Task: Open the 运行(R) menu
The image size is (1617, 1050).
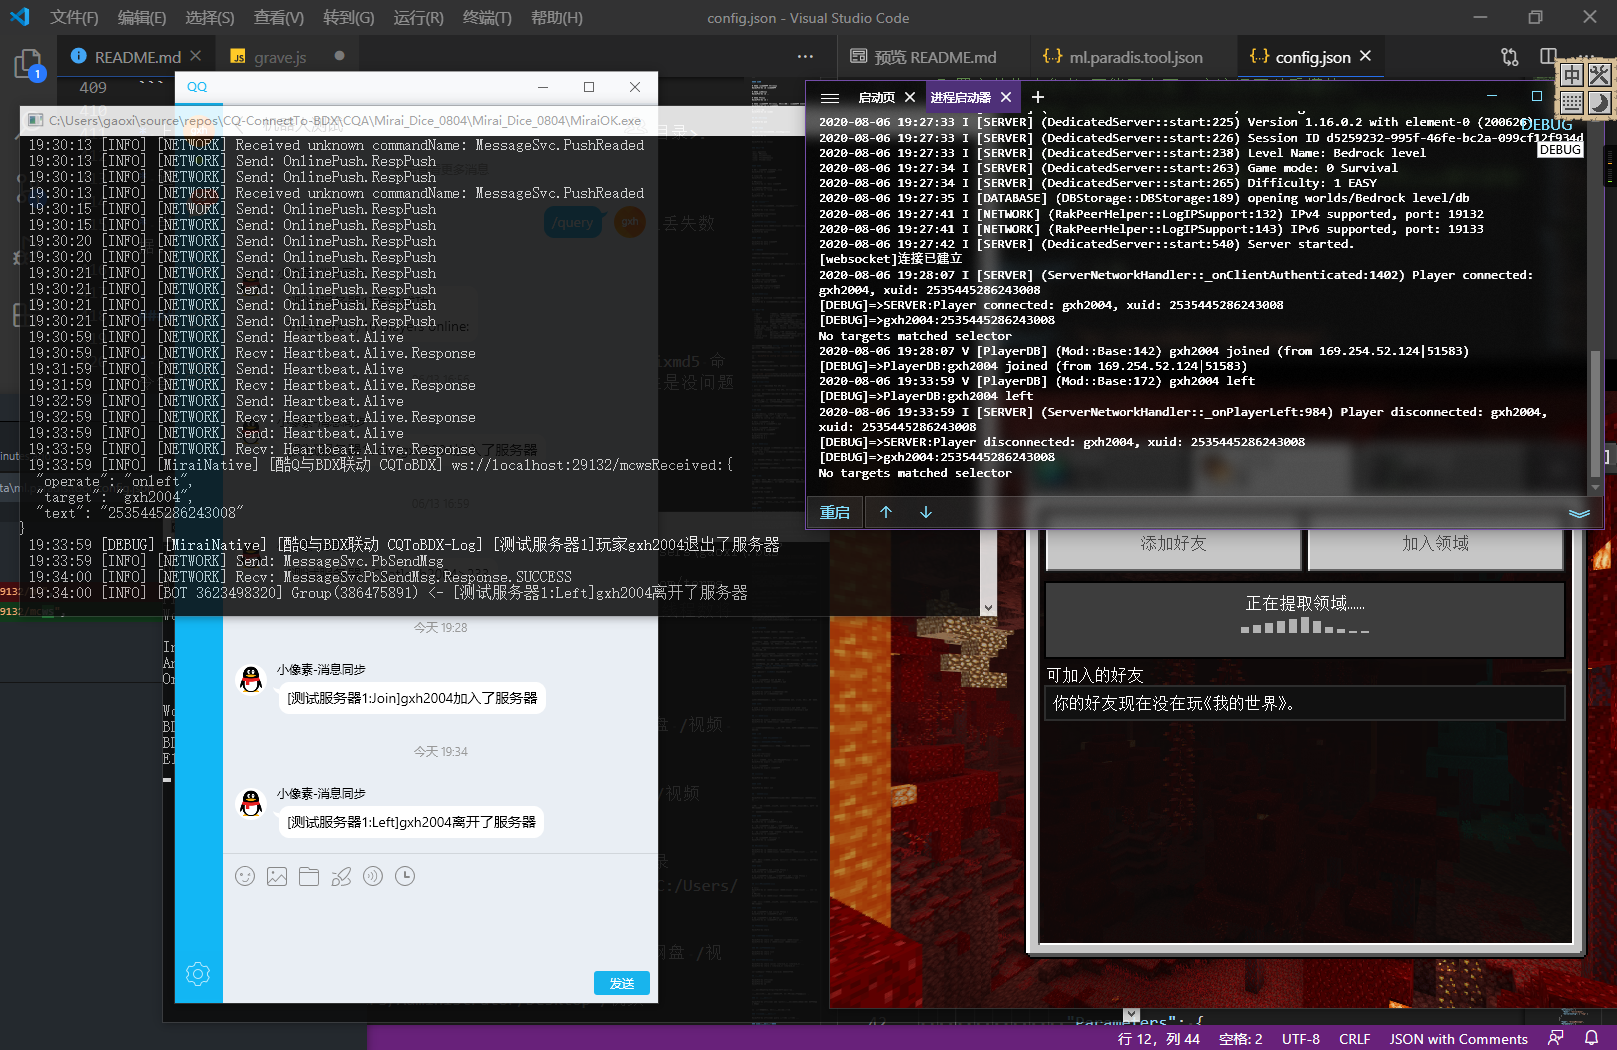Action: [x=418, y=17]
